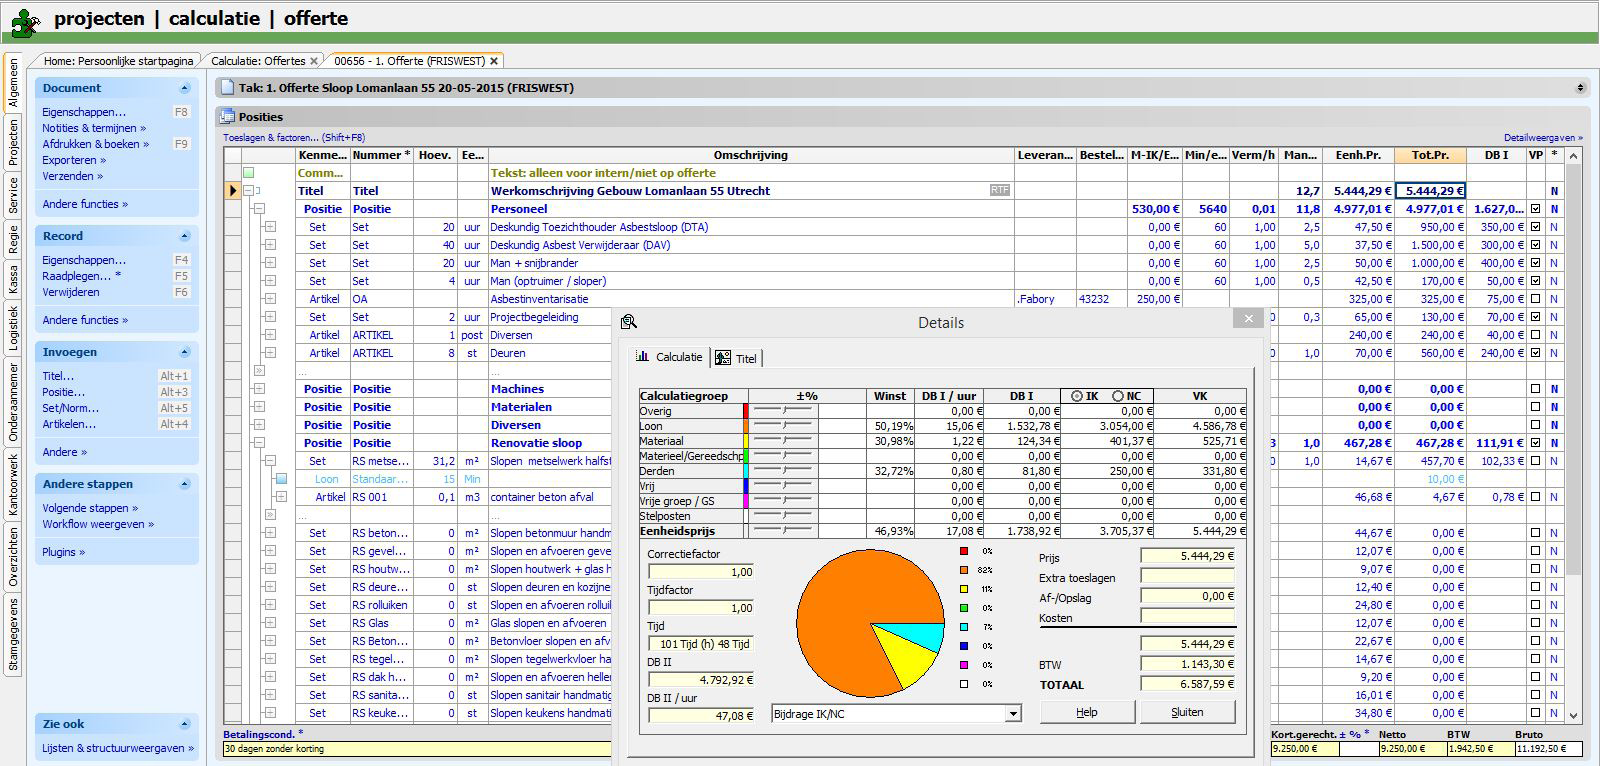Click the document icon in Tak header

[228, 88]
